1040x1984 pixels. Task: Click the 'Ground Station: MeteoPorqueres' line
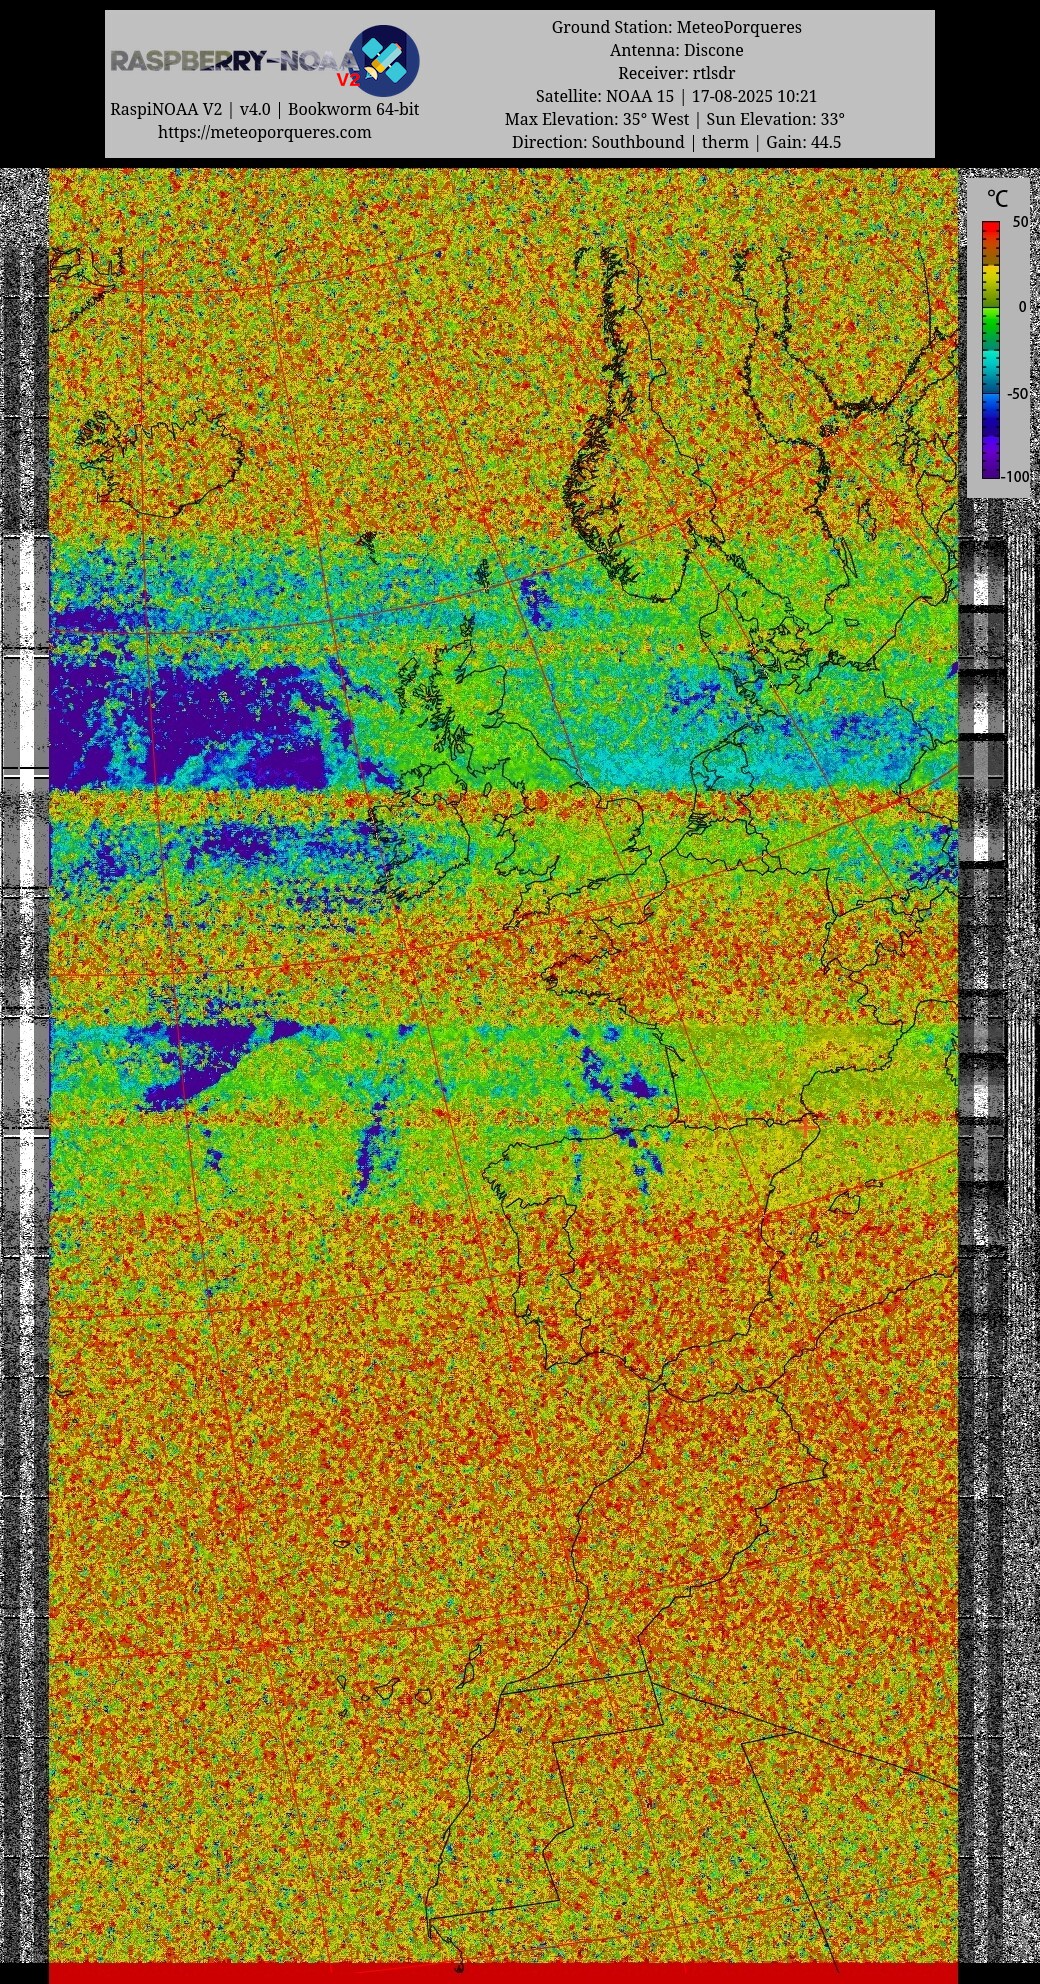677,27
